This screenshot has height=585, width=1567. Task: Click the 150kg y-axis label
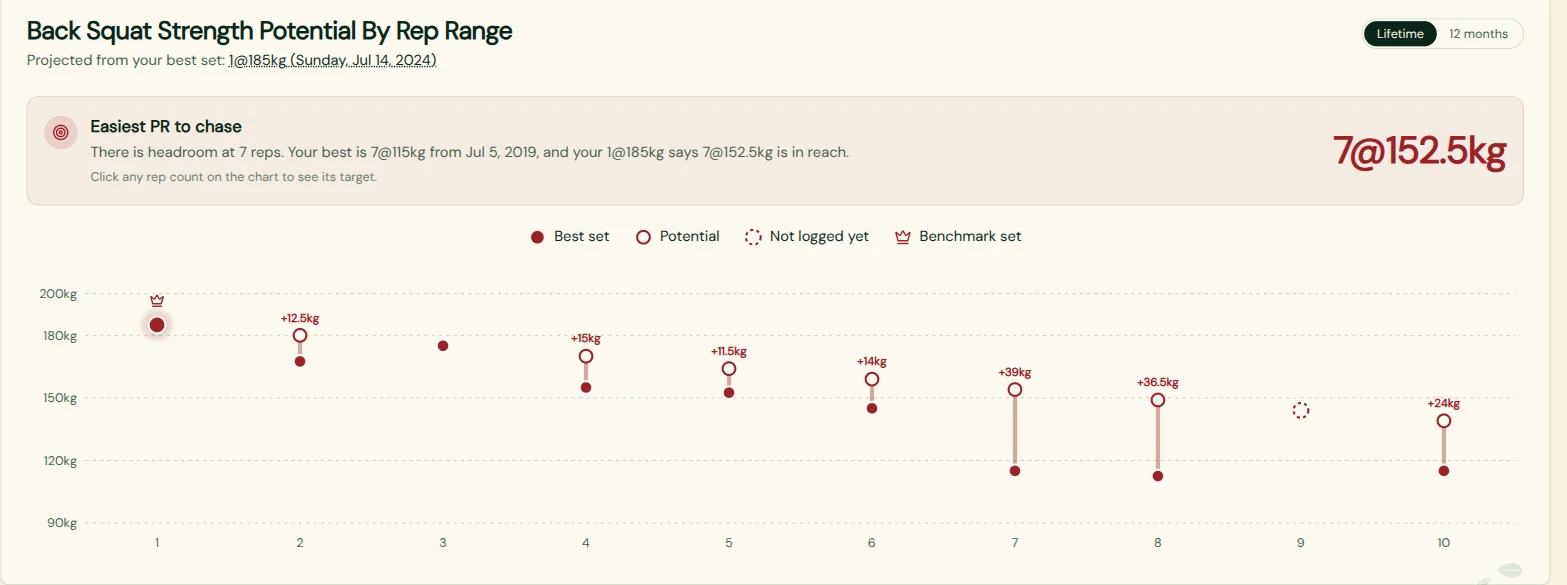coord(58,398)
